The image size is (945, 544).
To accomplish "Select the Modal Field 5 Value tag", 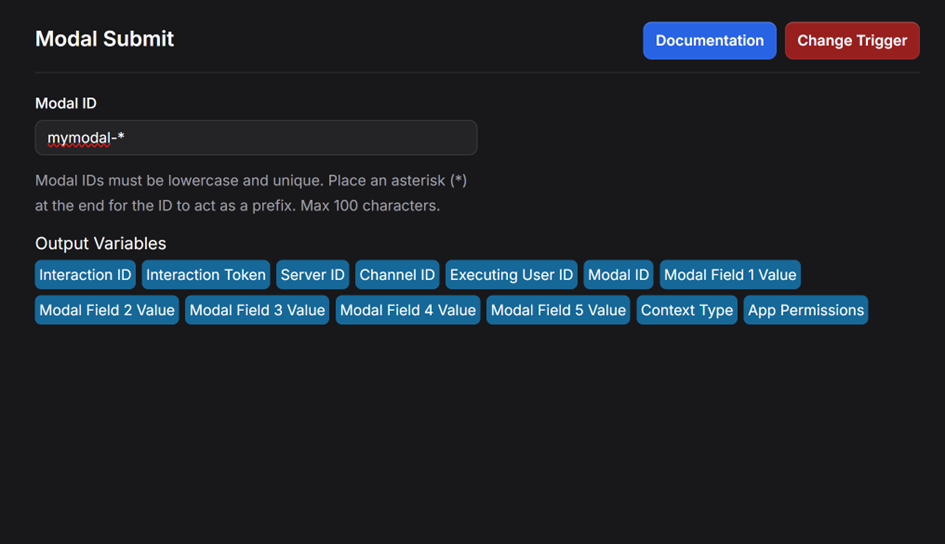I will [x=558, y=310].
